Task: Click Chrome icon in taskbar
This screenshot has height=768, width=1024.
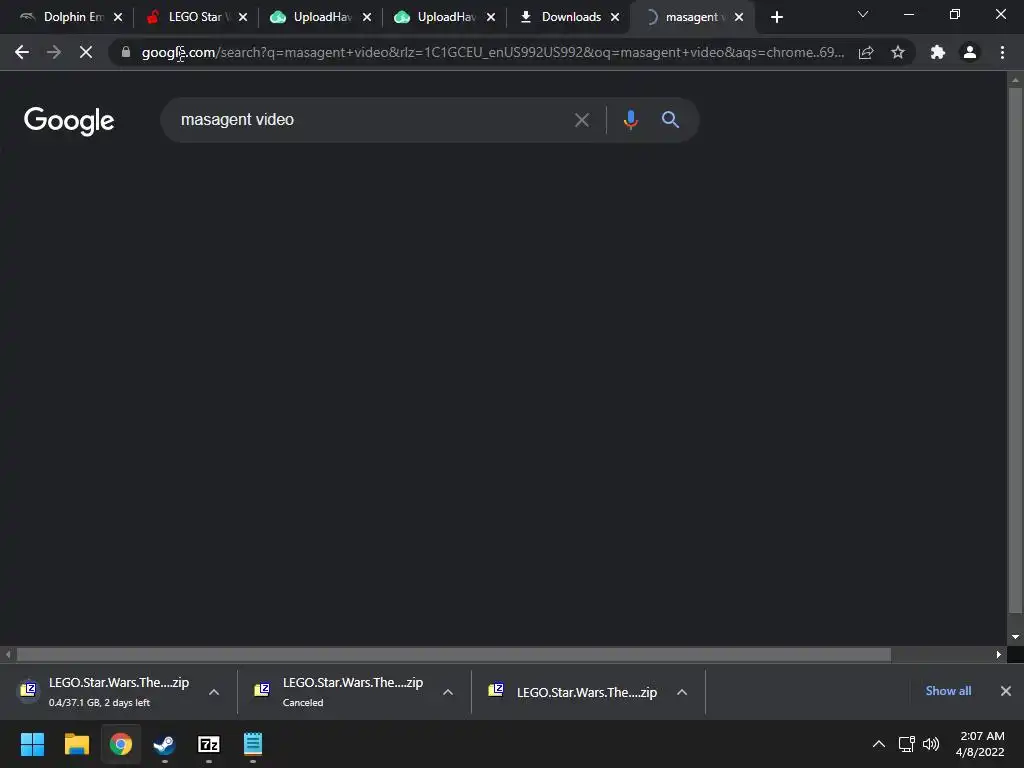Action: (121, 744)
